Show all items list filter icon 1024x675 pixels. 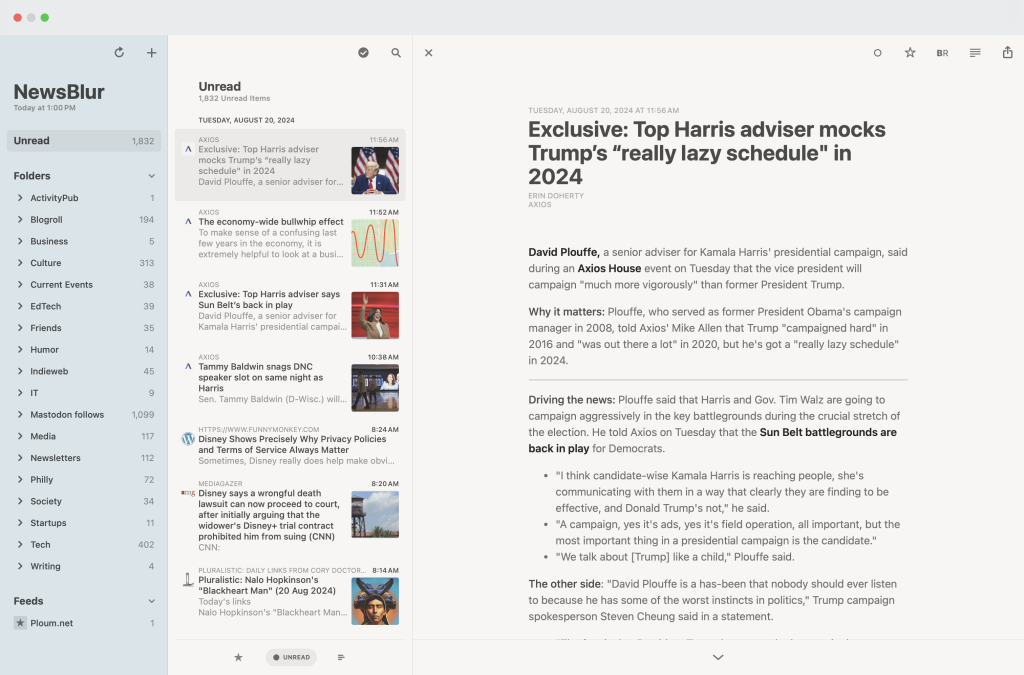coord(341,657)
